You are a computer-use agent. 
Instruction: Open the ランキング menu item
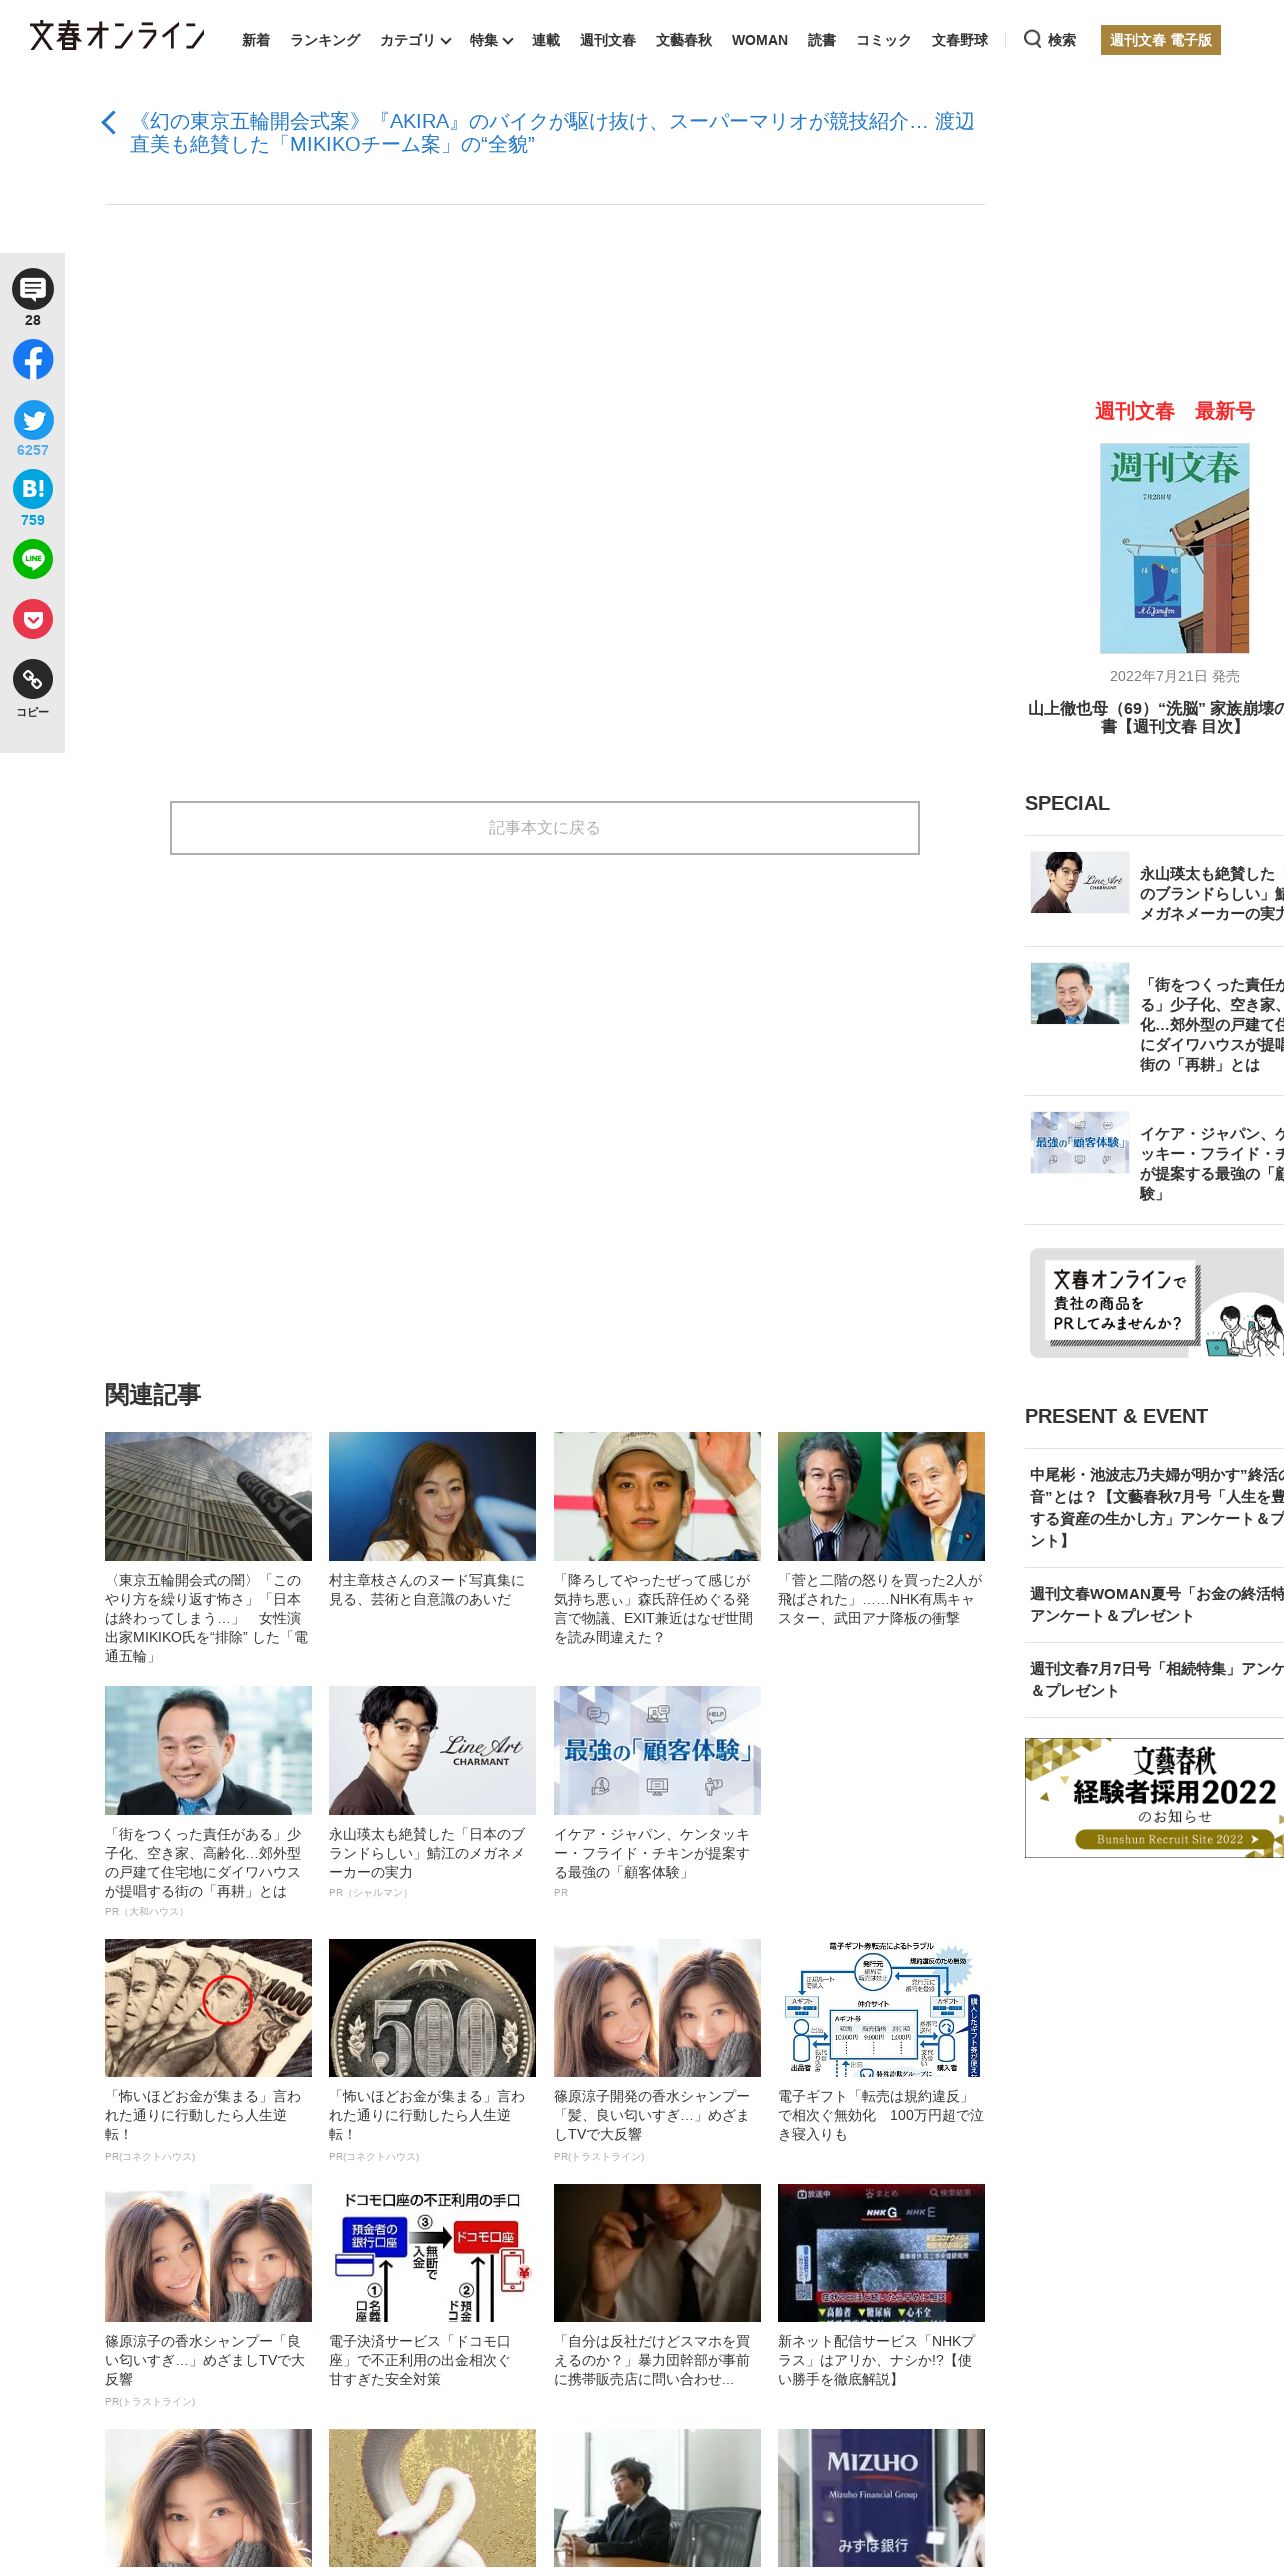(325, 40)
